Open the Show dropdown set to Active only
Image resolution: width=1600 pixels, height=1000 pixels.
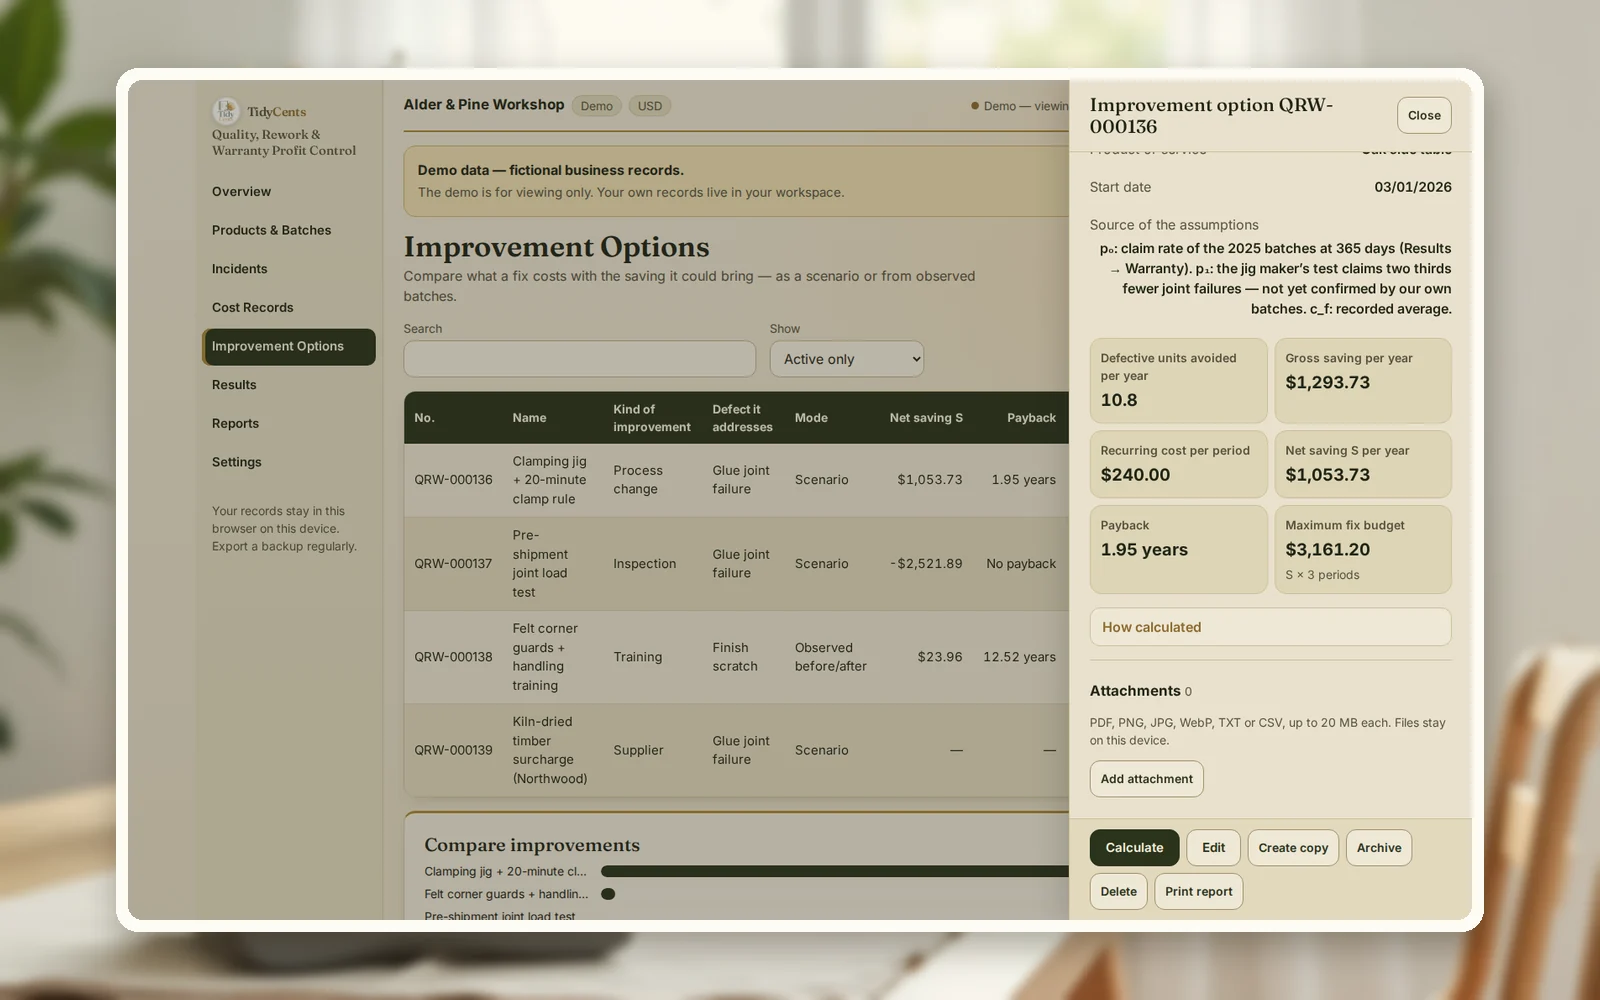846,359
